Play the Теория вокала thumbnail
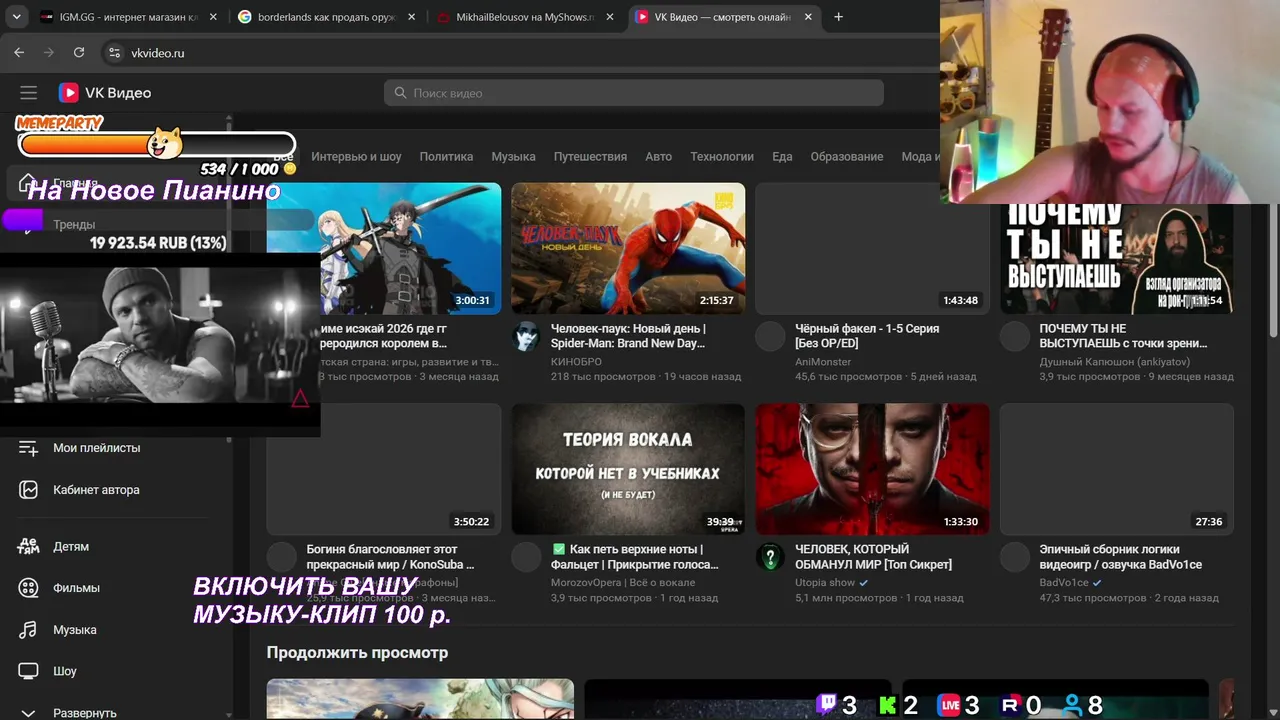Screen dimensions: 1280x720 628,469
